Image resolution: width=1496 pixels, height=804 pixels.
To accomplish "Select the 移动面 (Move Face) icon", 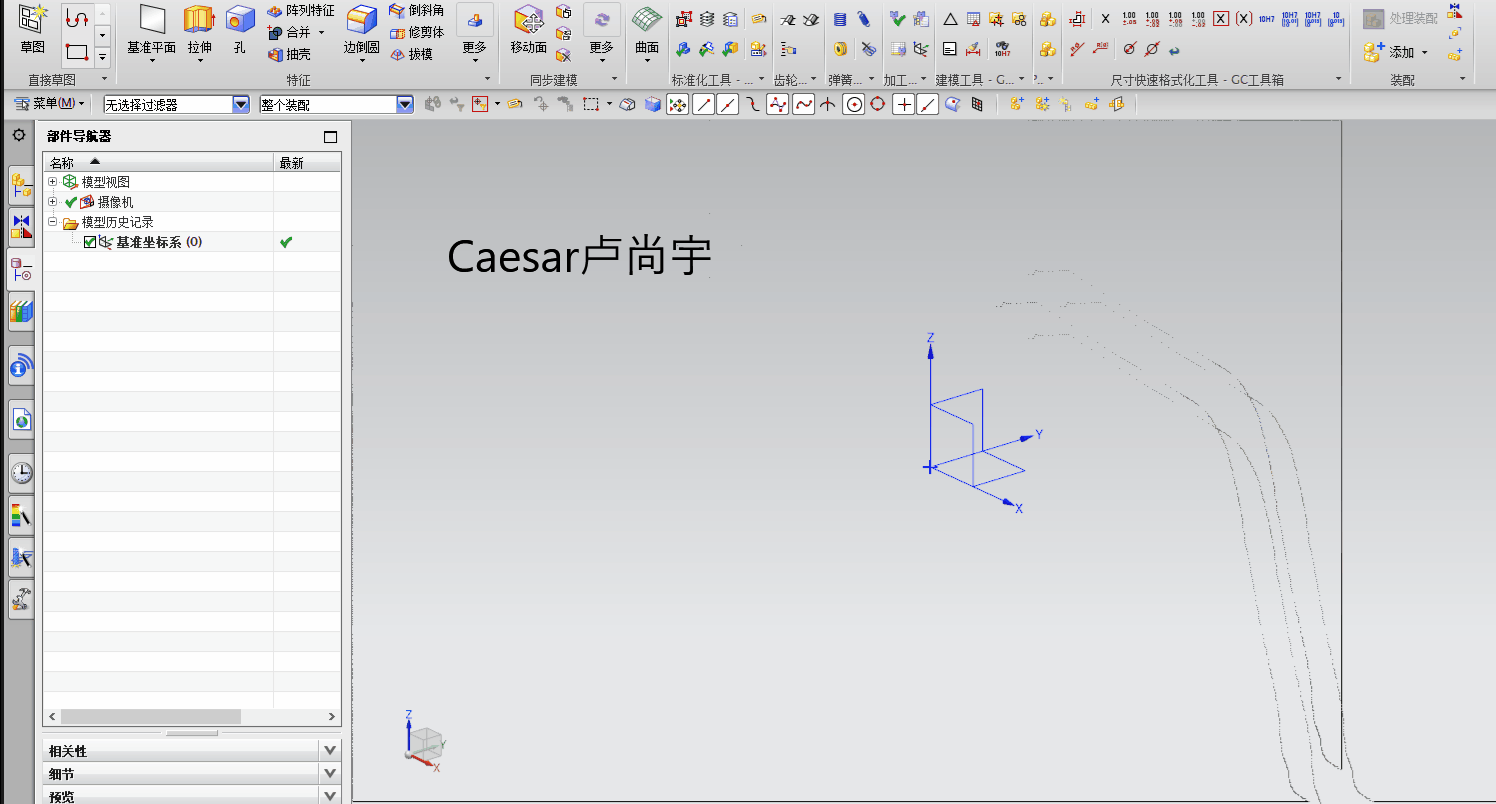I will (528, 19).
